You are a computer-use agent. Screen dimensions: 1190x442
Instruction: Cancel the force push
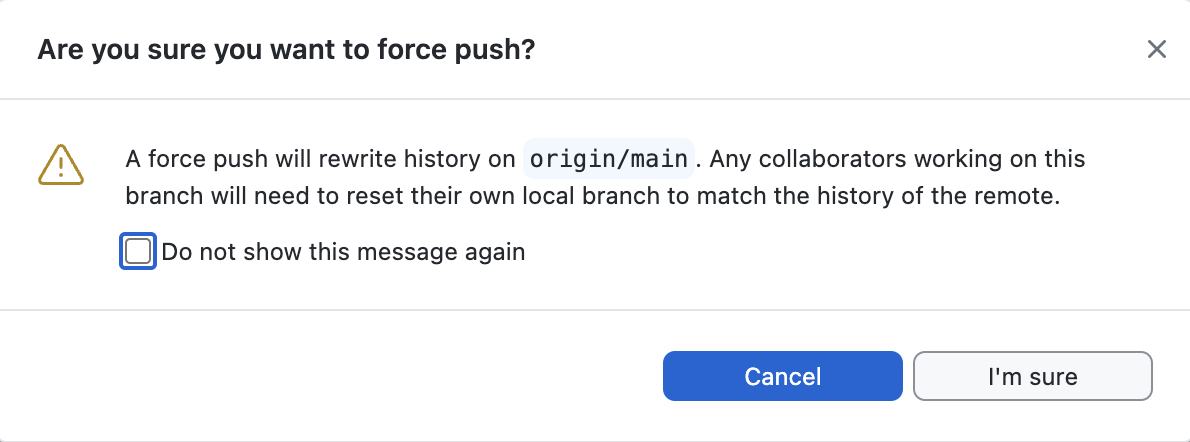(782, 376)
